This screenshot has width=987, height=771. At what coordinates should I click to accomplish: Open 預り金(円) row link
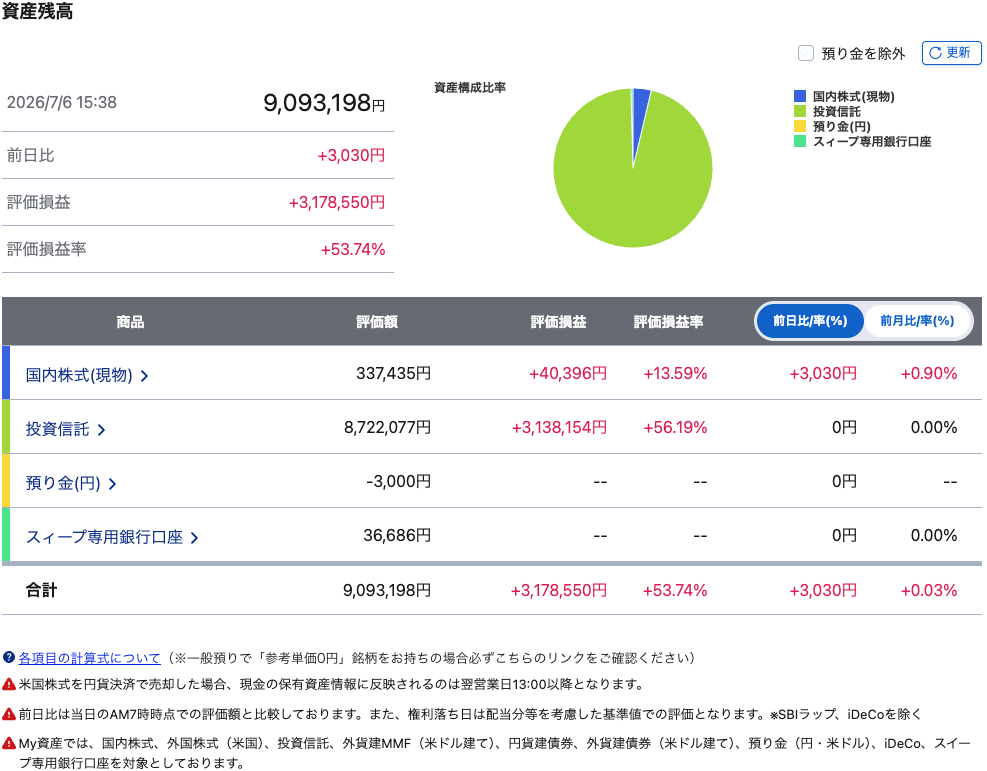(x=63, y=483)
